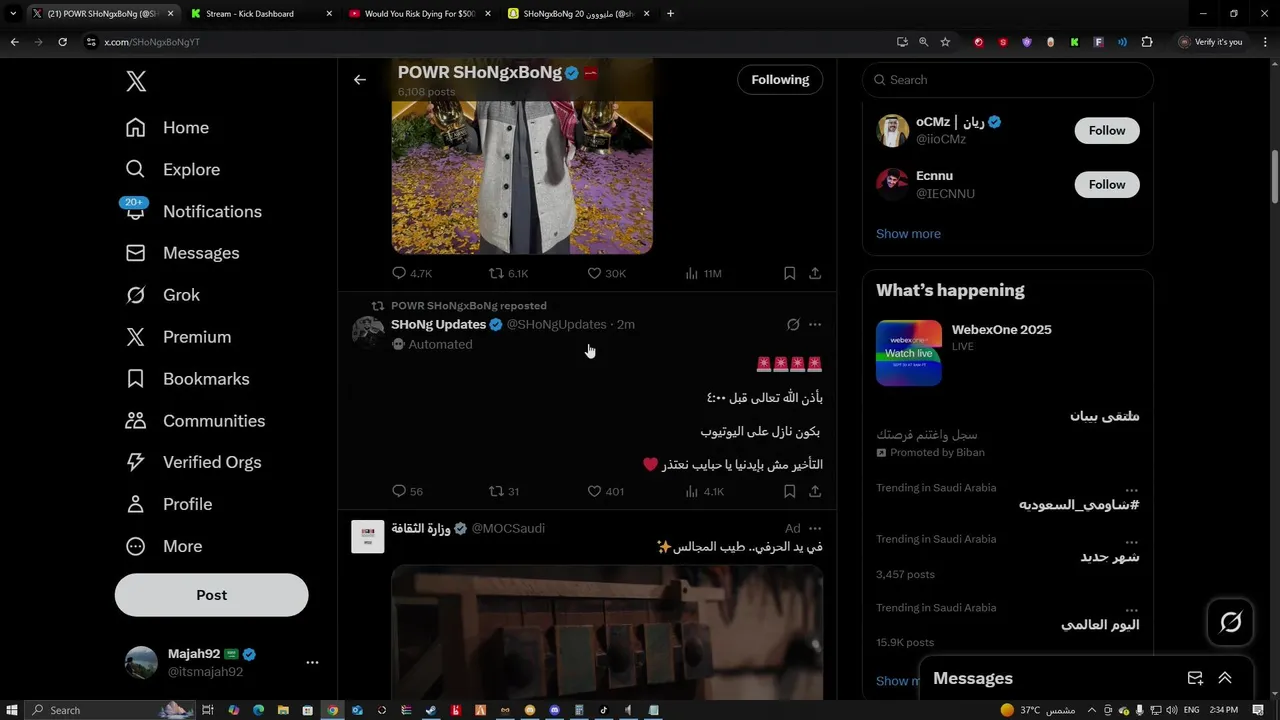Switch to the Stream - Kick Dashboard tab
This screenshot has height=720, width=1280.
(260, 14)
